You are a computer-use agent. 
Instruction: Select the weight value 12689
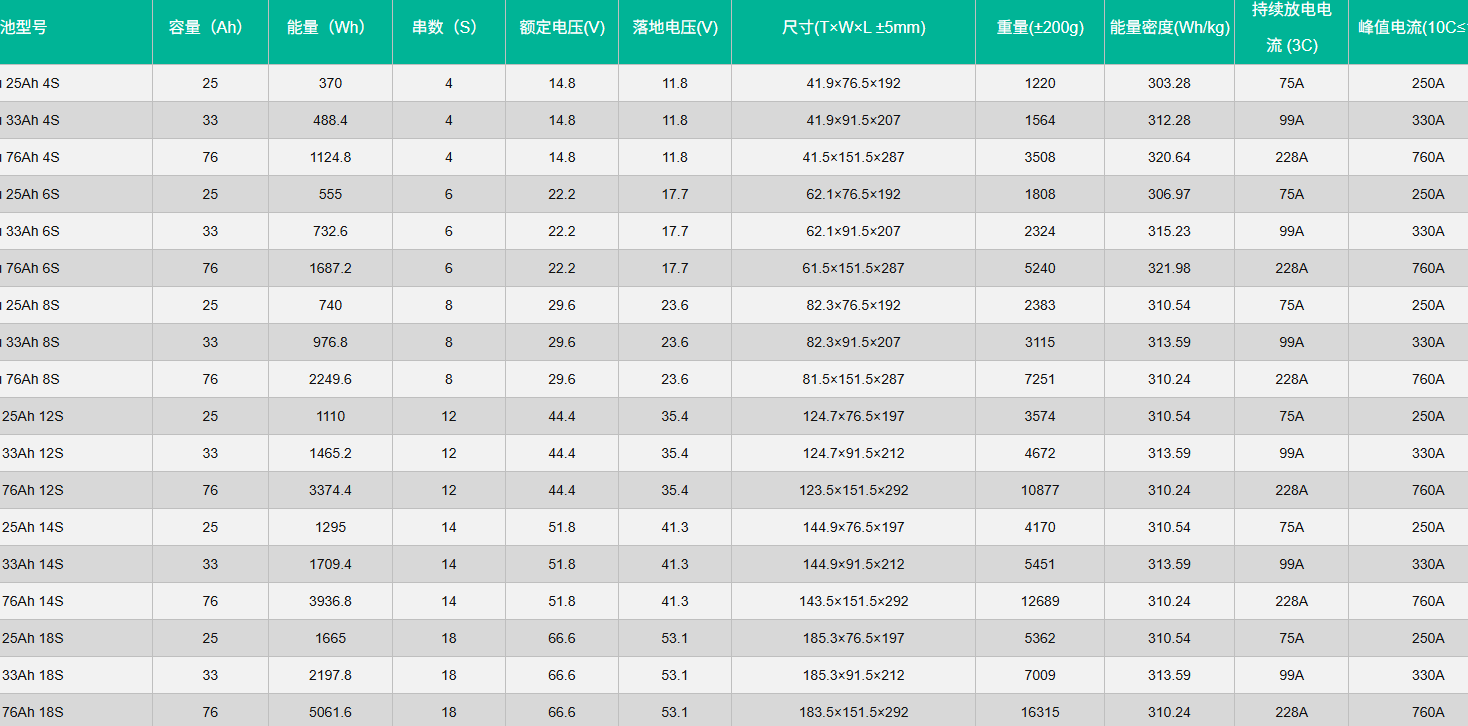1040,601
